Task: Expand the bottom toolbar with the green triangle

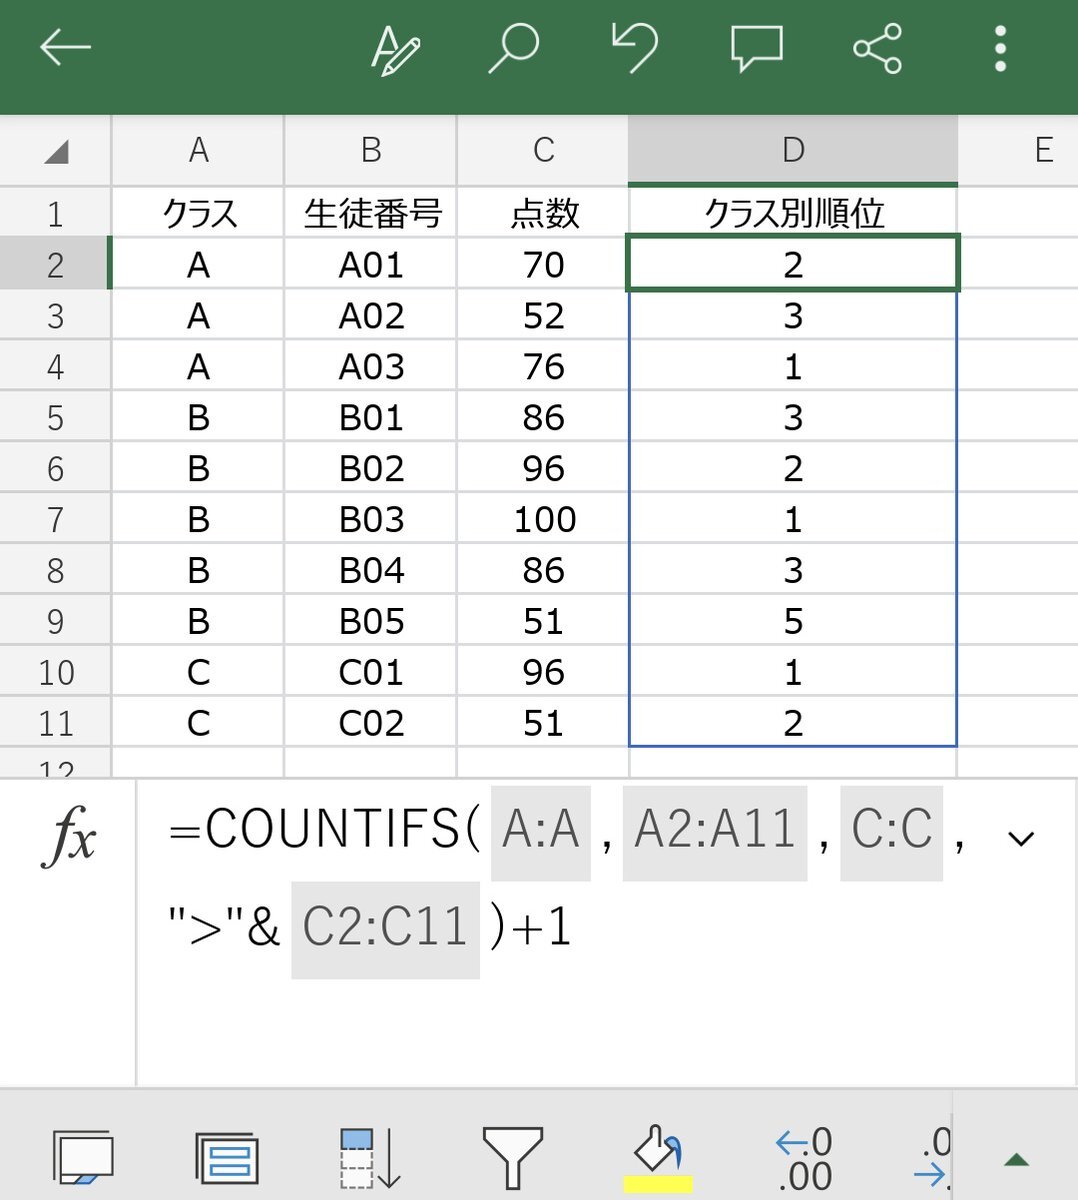Action: tap(1016, 1160)
